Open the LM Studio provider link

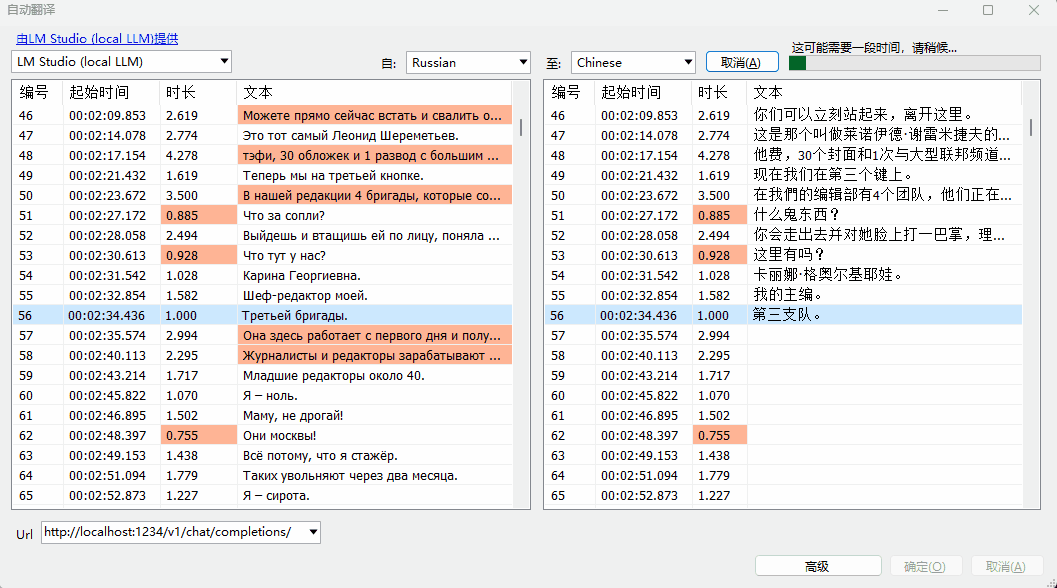(x=97, y=39)
